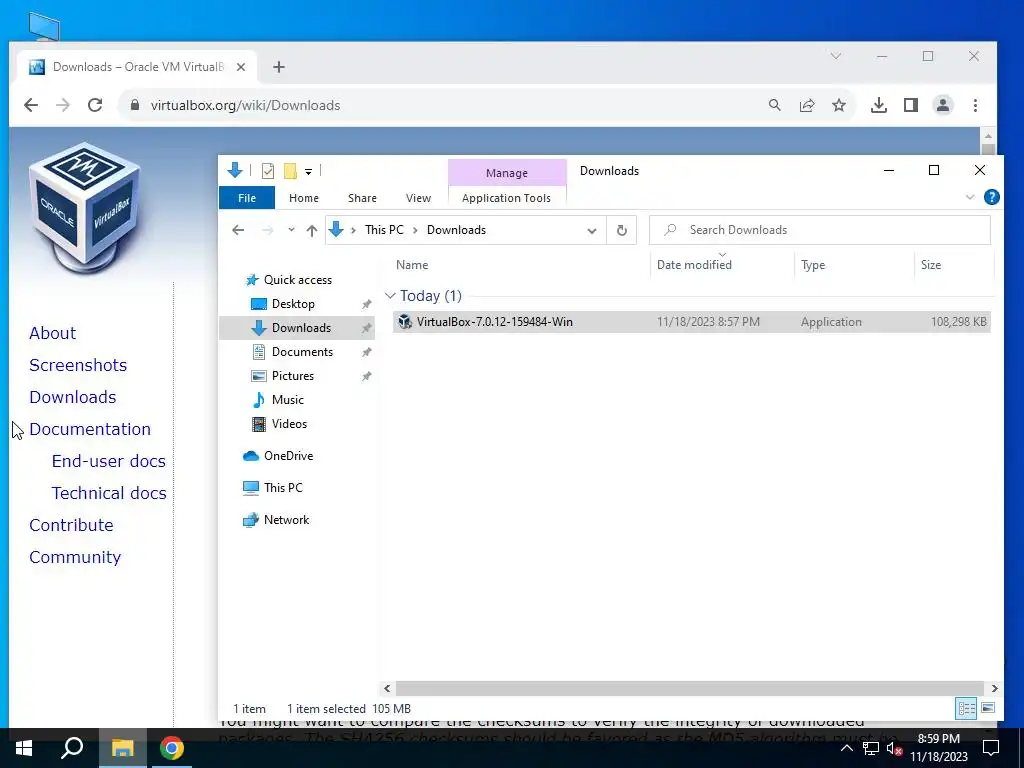1024x768 pixels.
Task: Switch to the Share ribbon tab
Action: pos(362,198)
